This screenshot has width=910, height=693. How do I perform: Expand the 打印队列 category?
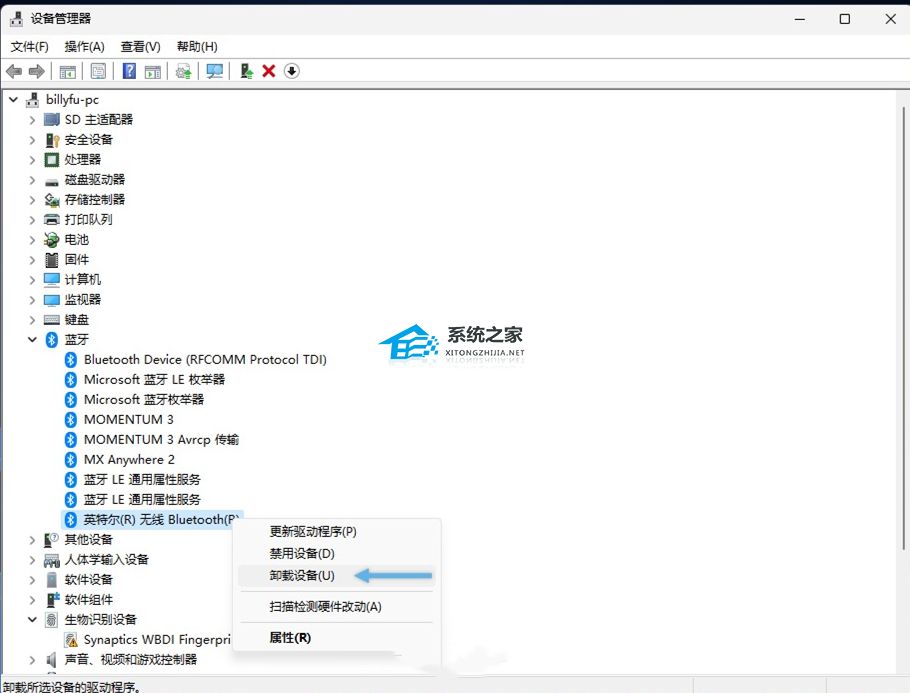coord(32,220)
